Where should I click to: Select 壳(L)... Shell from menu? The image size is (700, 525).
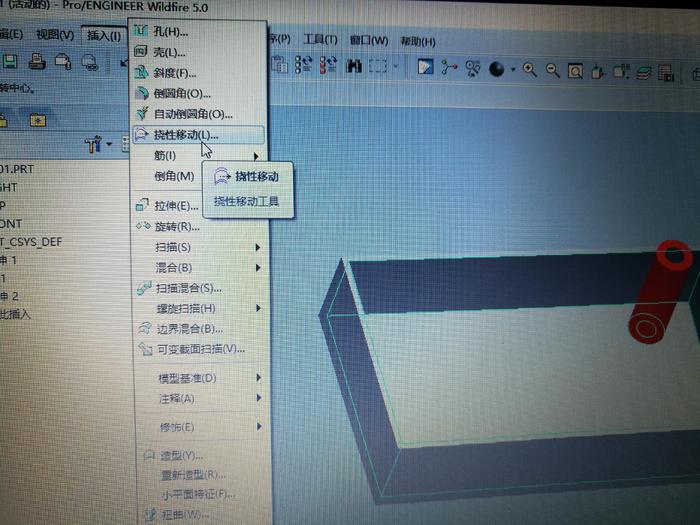pyautogui.click(x=199, y=52)
